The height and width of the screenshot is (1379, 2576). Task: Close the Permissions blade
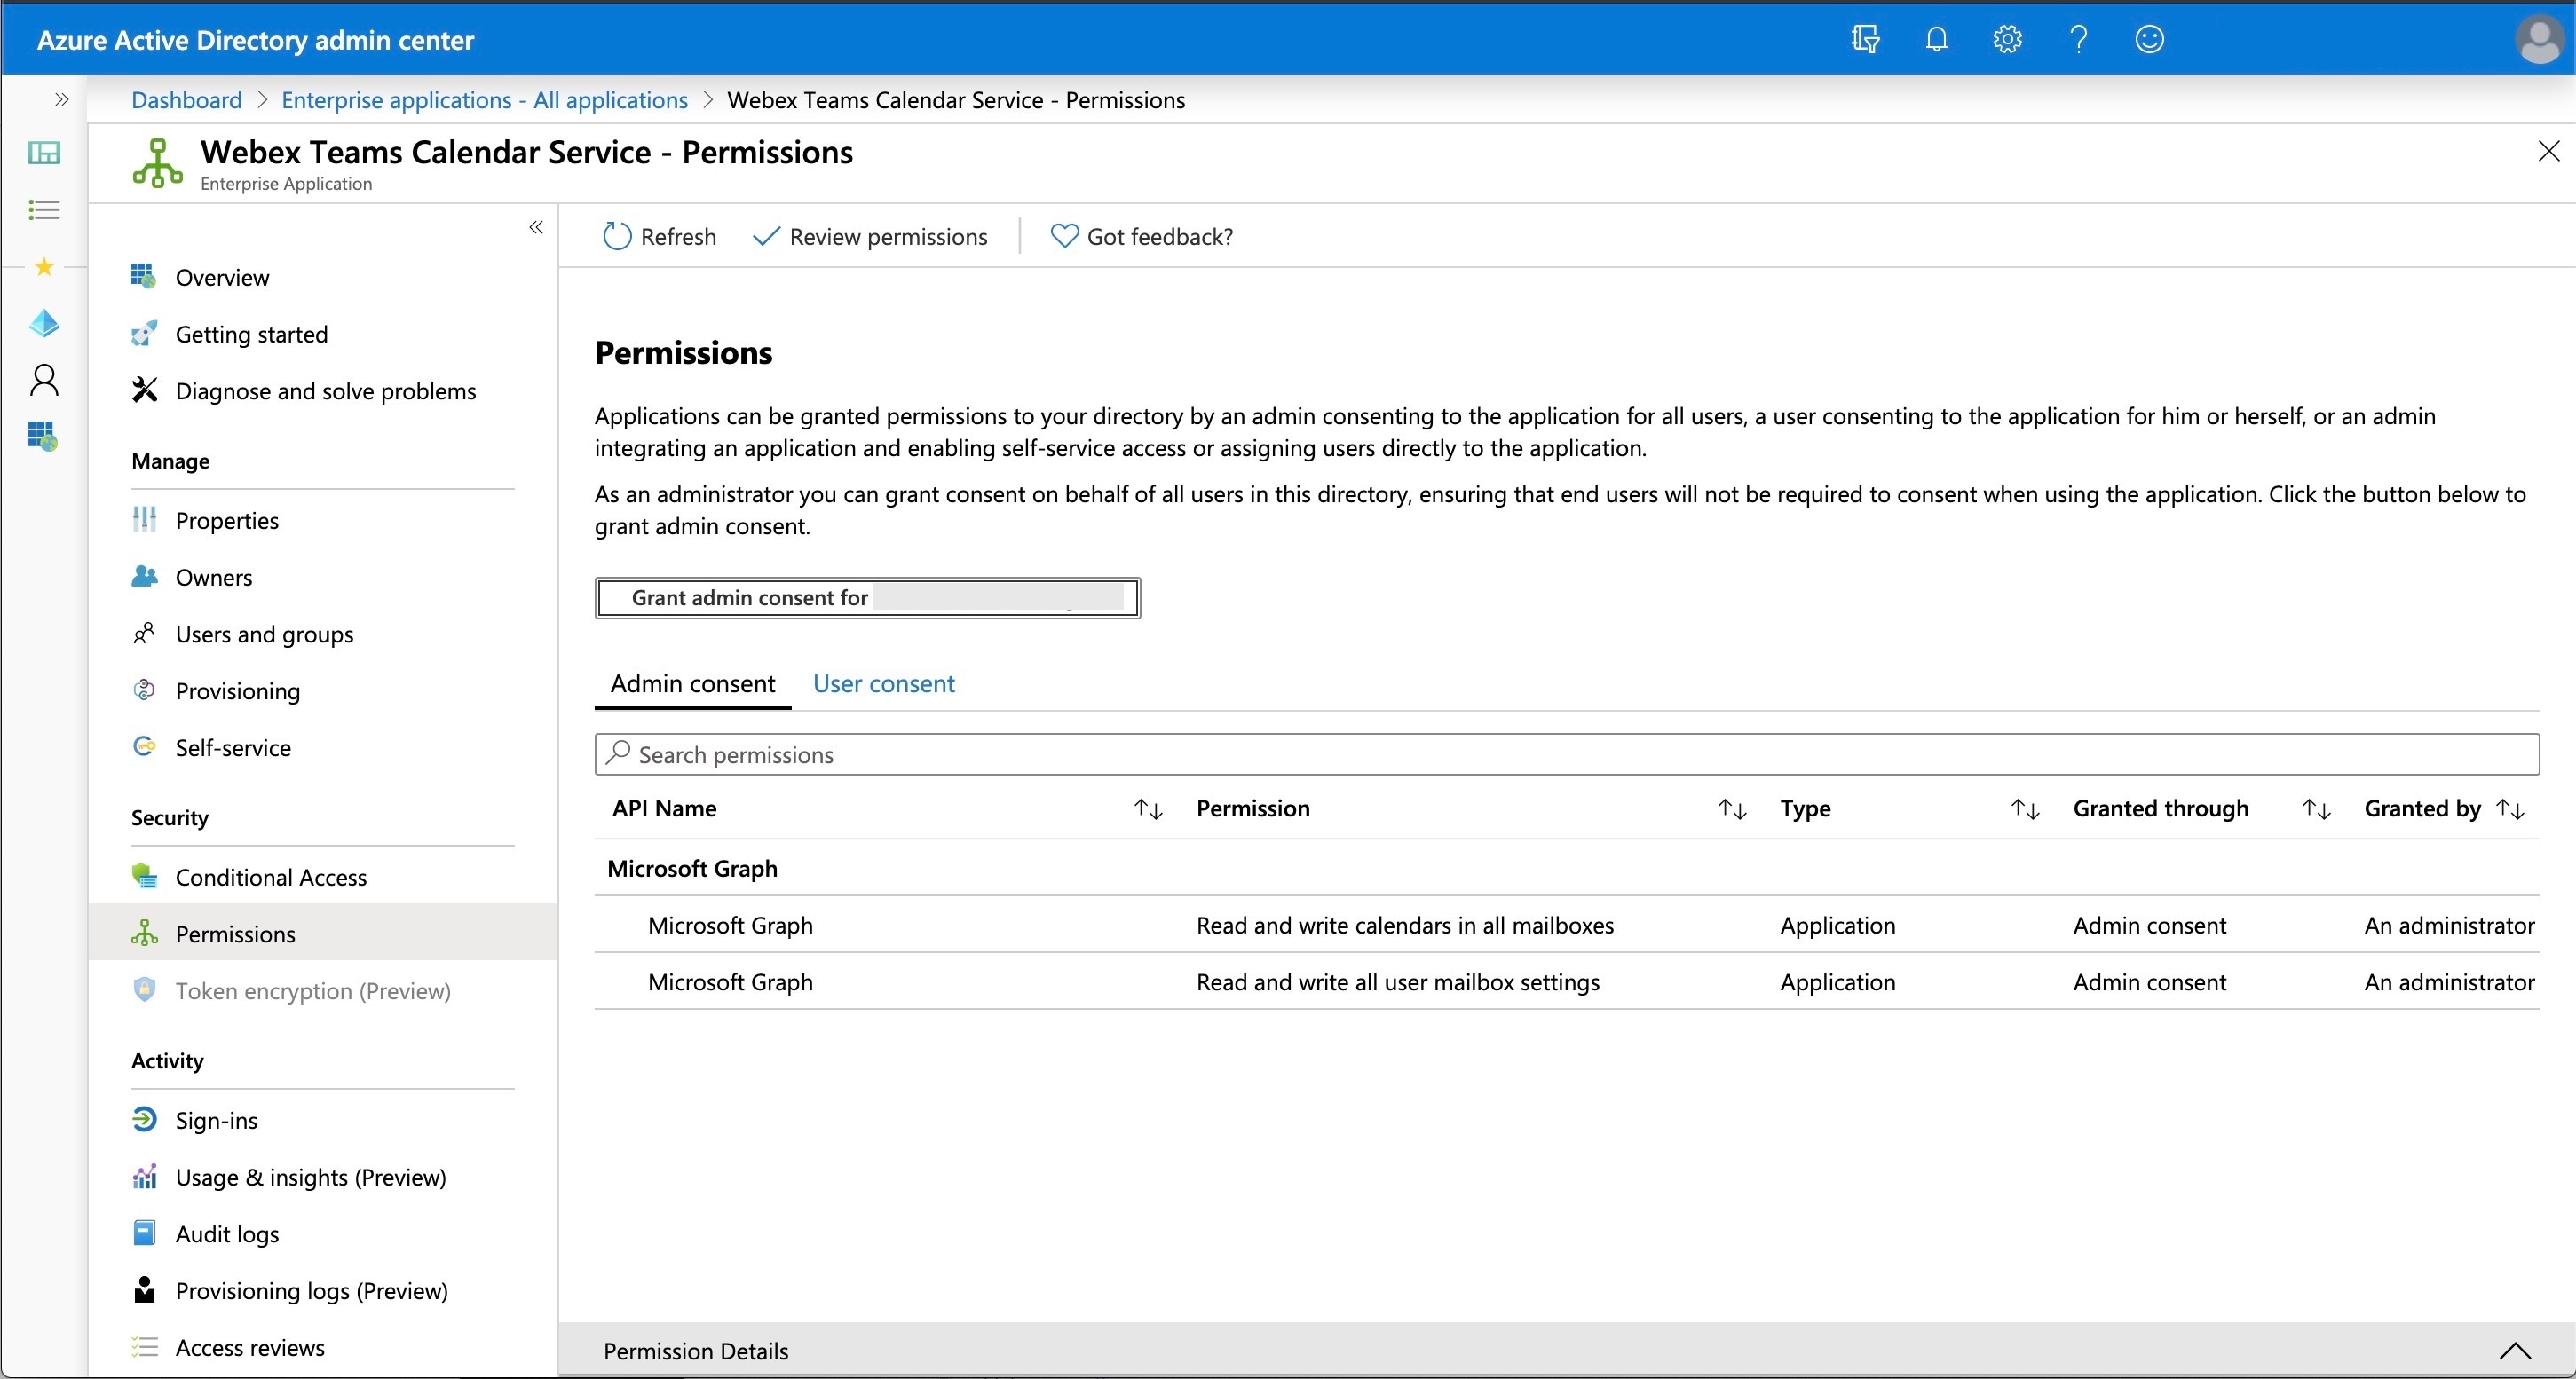(x=2549, y=151)
